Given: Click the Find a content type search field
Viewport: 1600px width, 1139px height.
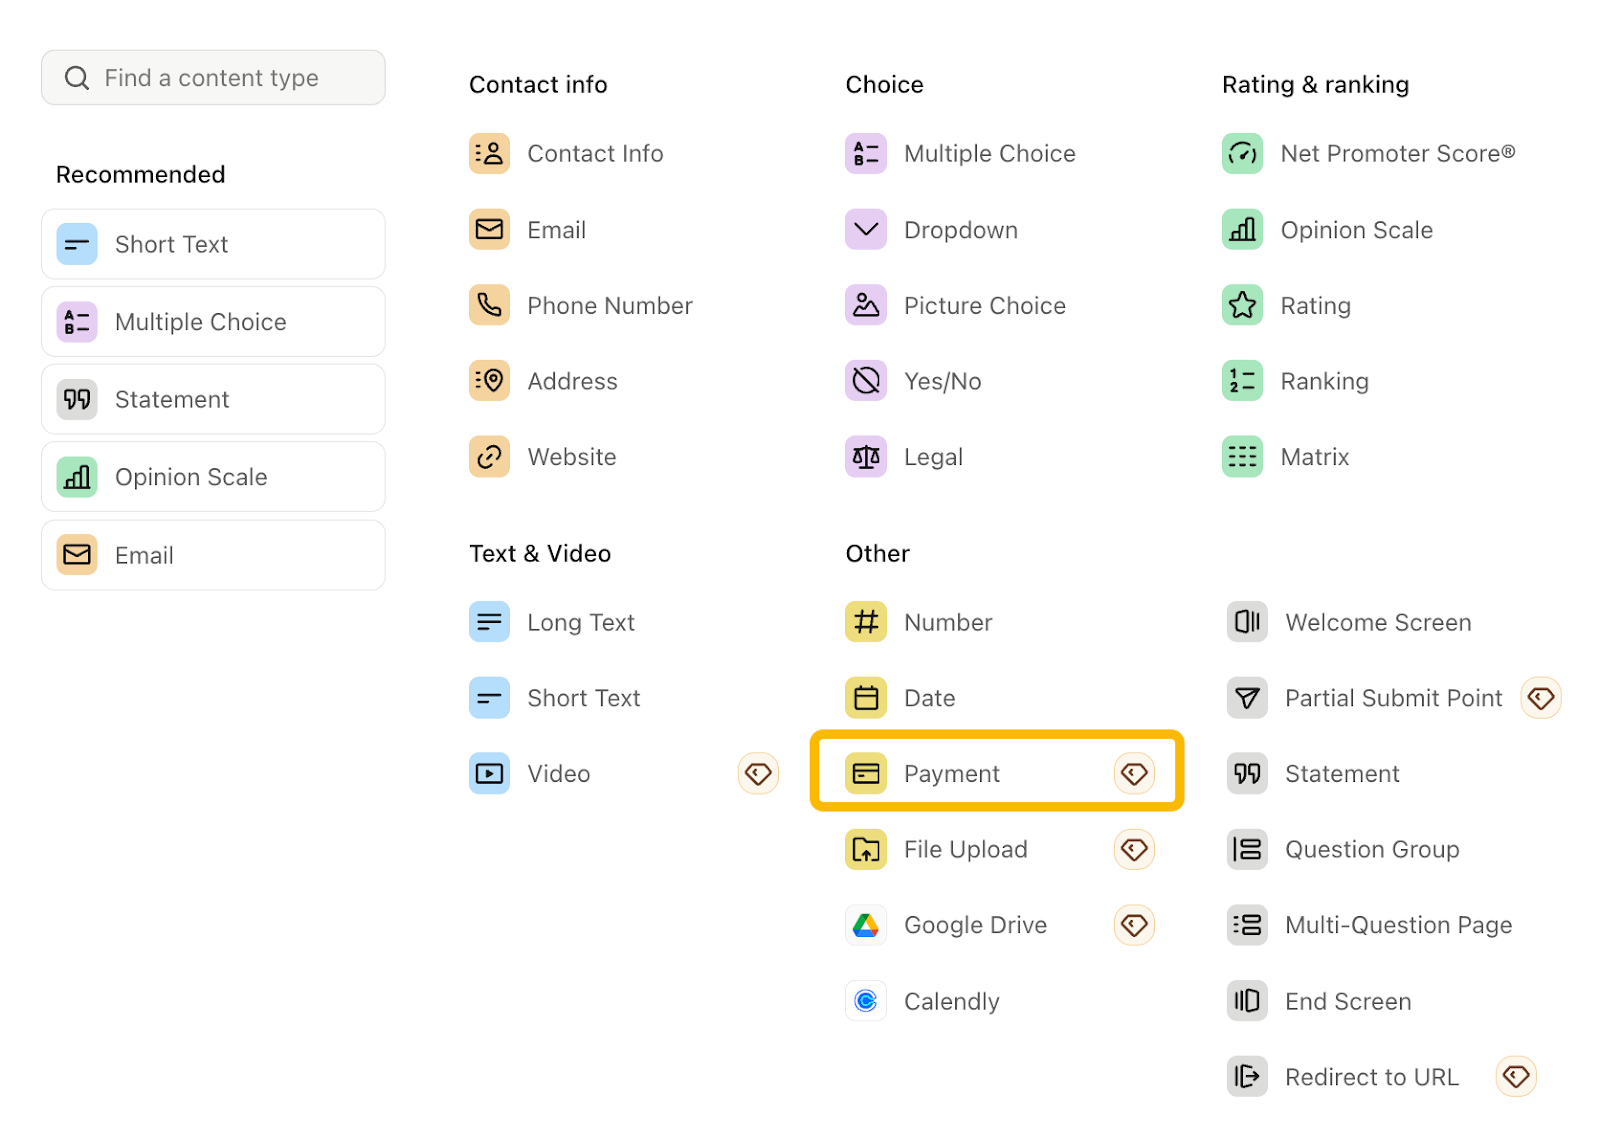Looking at the screenshot, I should click(212, 78).
